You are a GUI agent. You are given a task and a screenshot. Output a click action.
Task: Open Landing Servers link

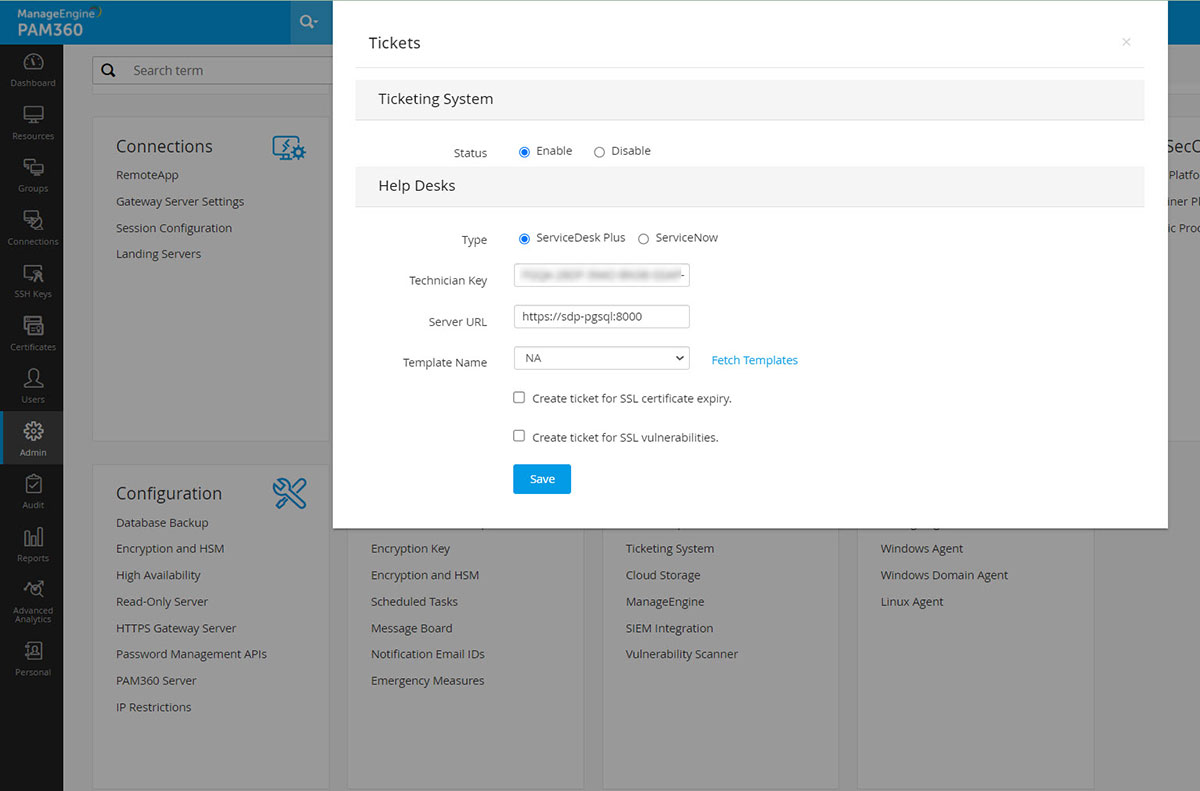[x=158, y=254]
